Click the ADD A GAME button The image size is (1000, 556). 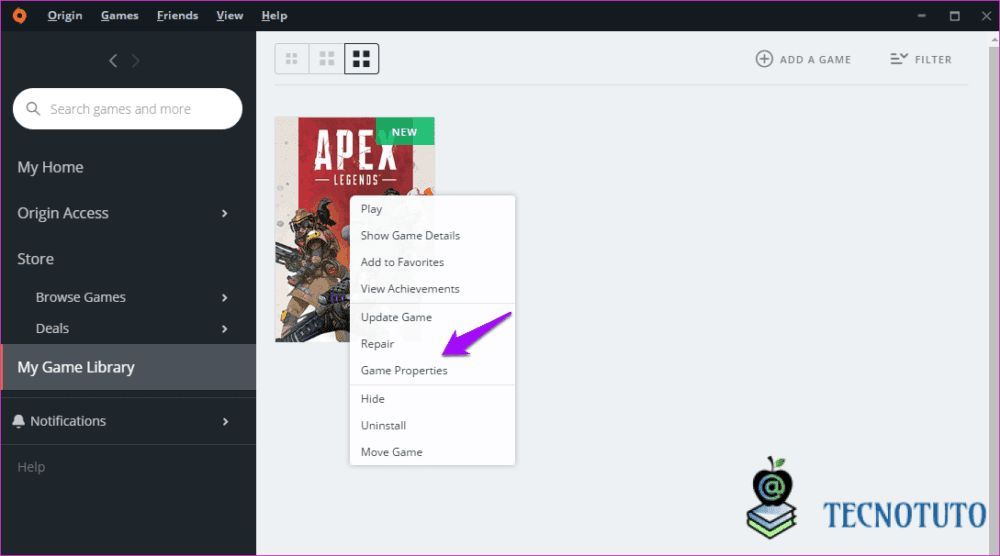pyautogui.click(x=804, y=59)
